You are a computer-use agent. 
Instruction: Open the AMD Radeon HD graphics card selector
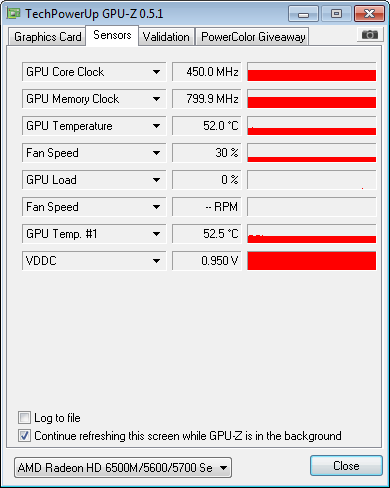pyautogui.click(x=123, y=468)
